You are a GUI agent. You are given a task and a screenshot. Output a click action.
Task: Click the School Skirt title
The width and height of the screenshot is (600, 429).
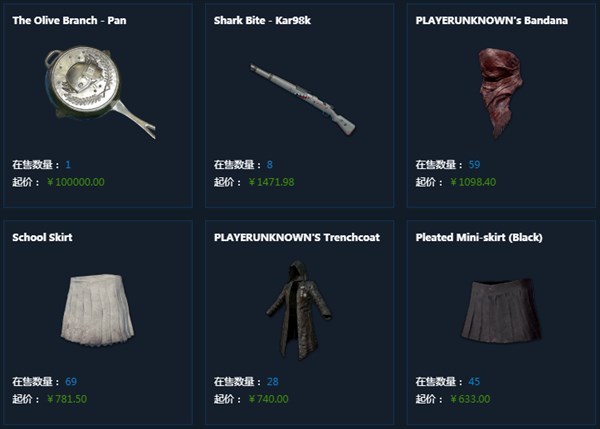(42, 237)
